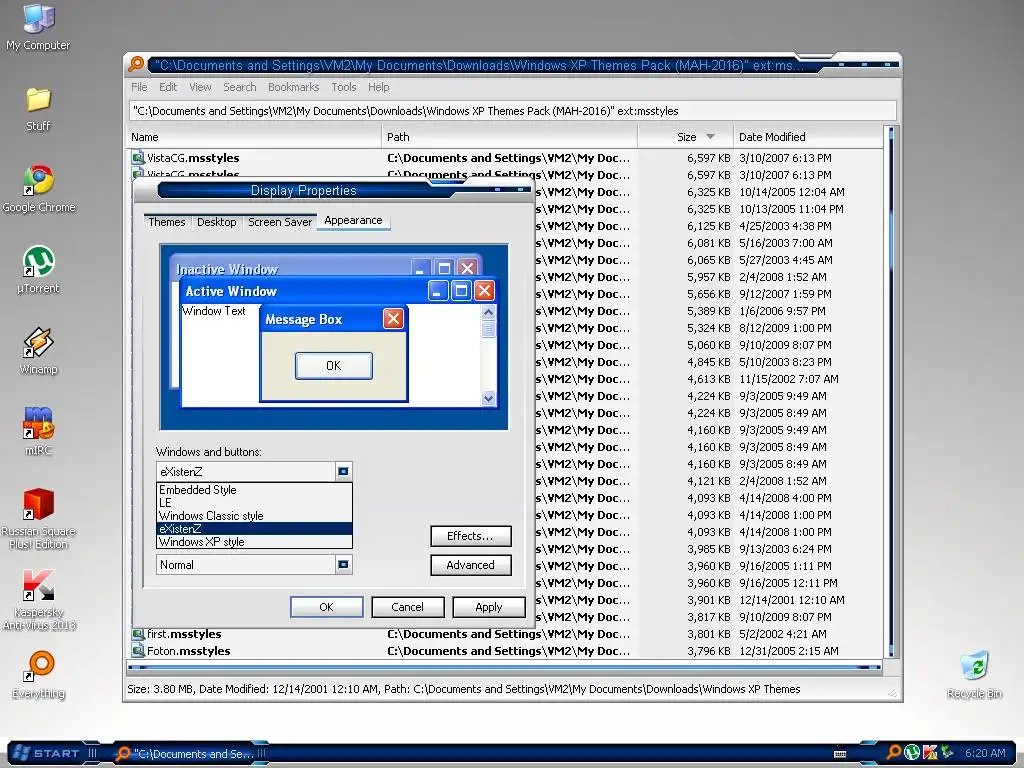
Task: Select the Appearance tab
Action: (x=353, y=221)
